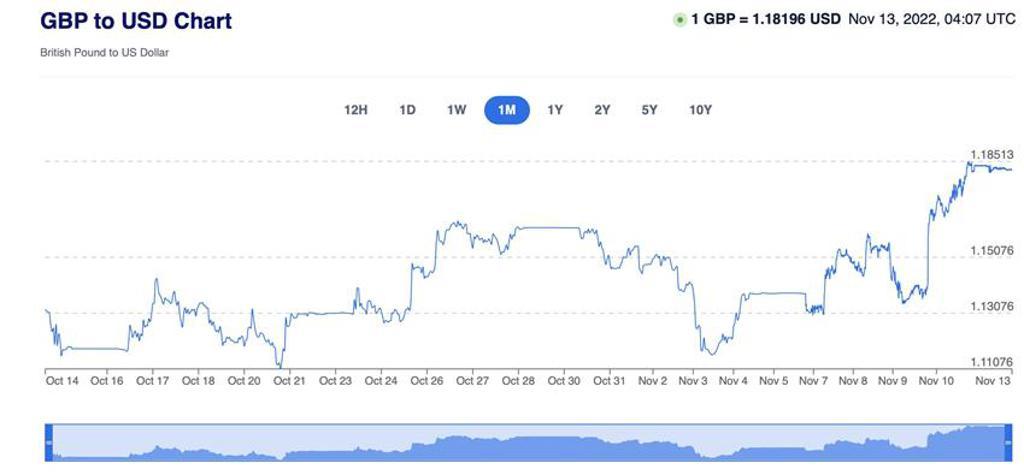
Task: Click the 1.11076 low price label
Action: 992,362
